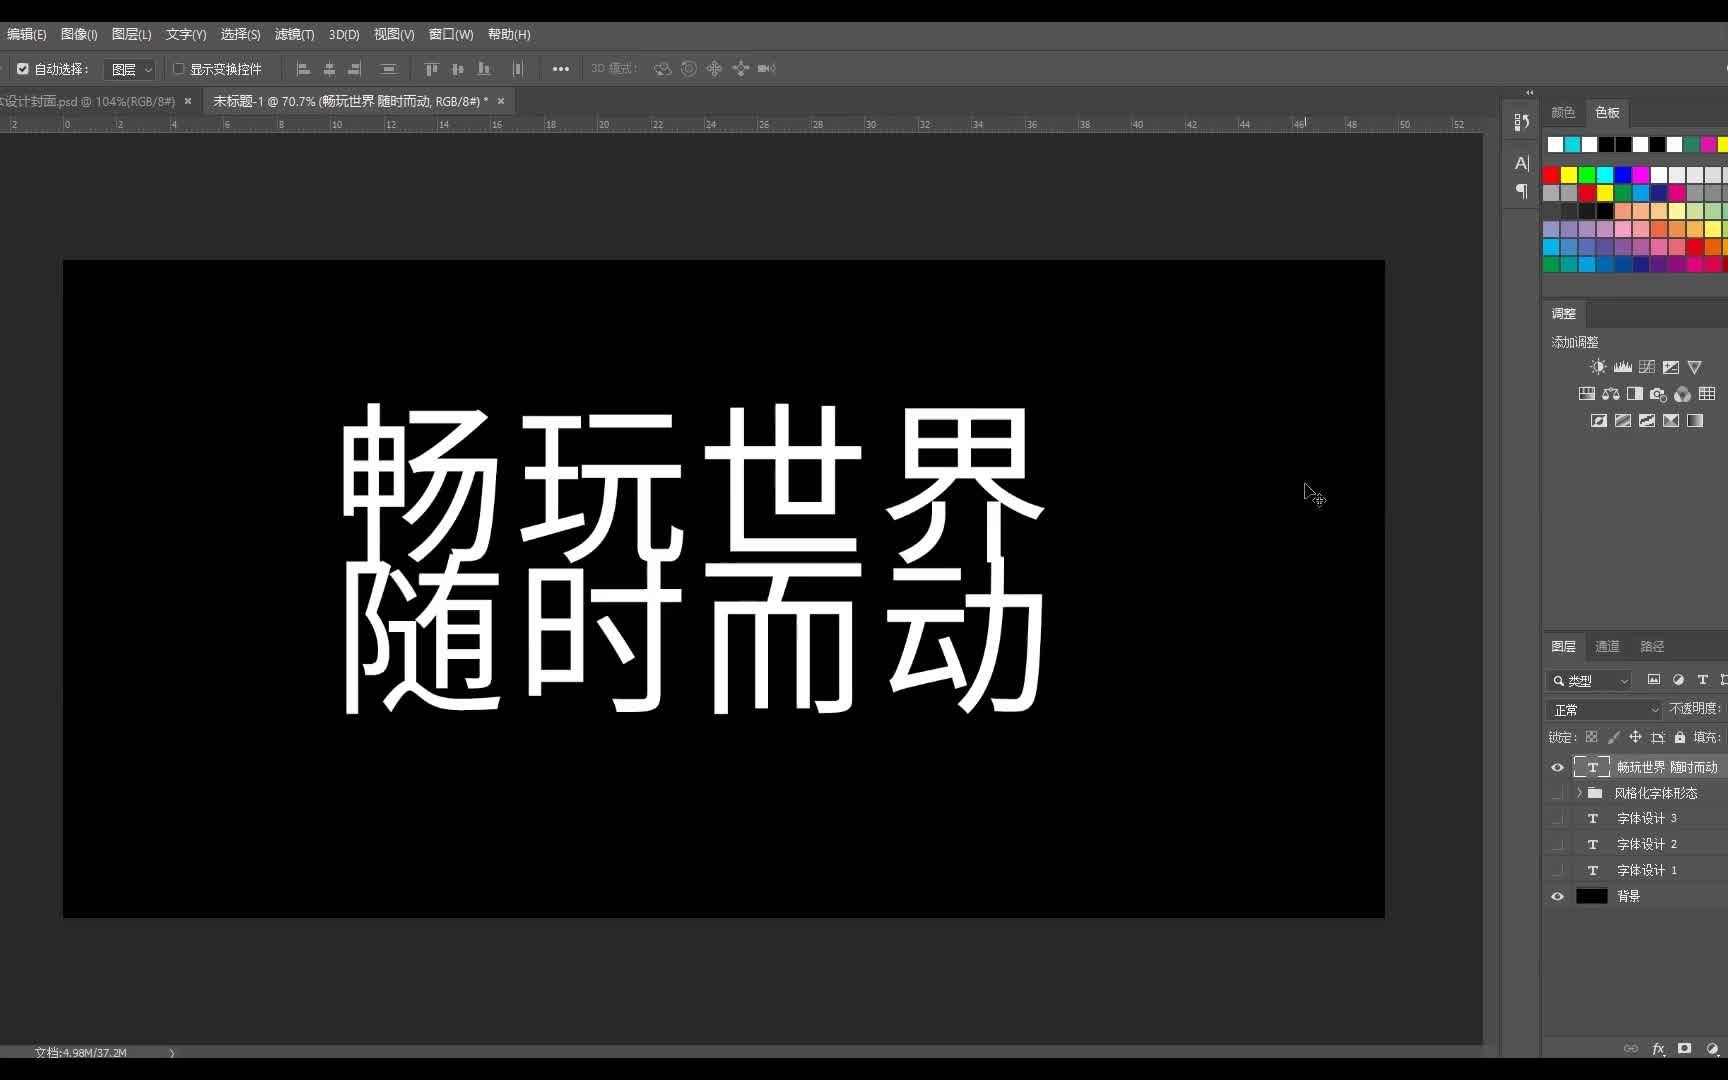Open the 图层 selection mode dropdown
1728x1080 pixels.
pyautogui.click(x=129, y=69)
